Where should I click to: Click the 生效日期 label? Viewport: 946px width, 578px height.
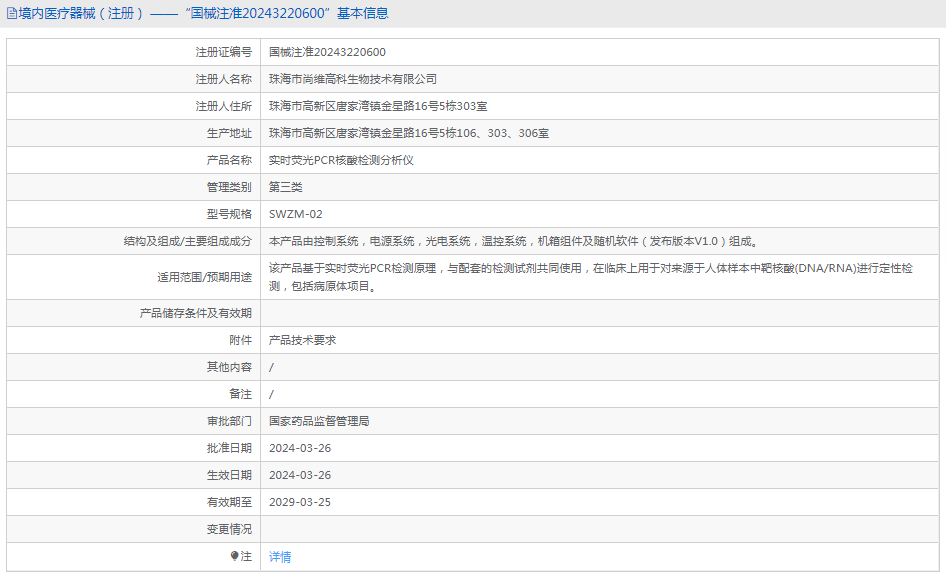click(229, 475)
